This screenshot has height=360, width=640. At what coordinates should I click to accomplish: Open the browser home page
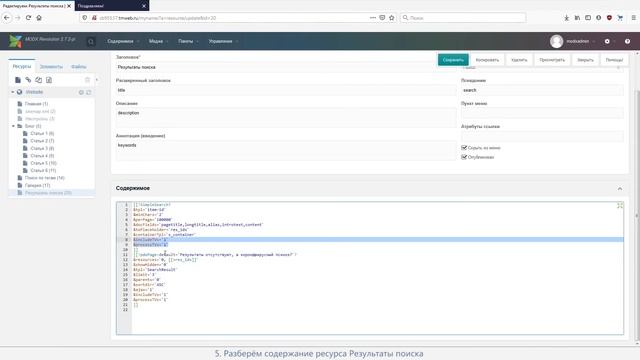pyautogui.click(x=39, y=18)
